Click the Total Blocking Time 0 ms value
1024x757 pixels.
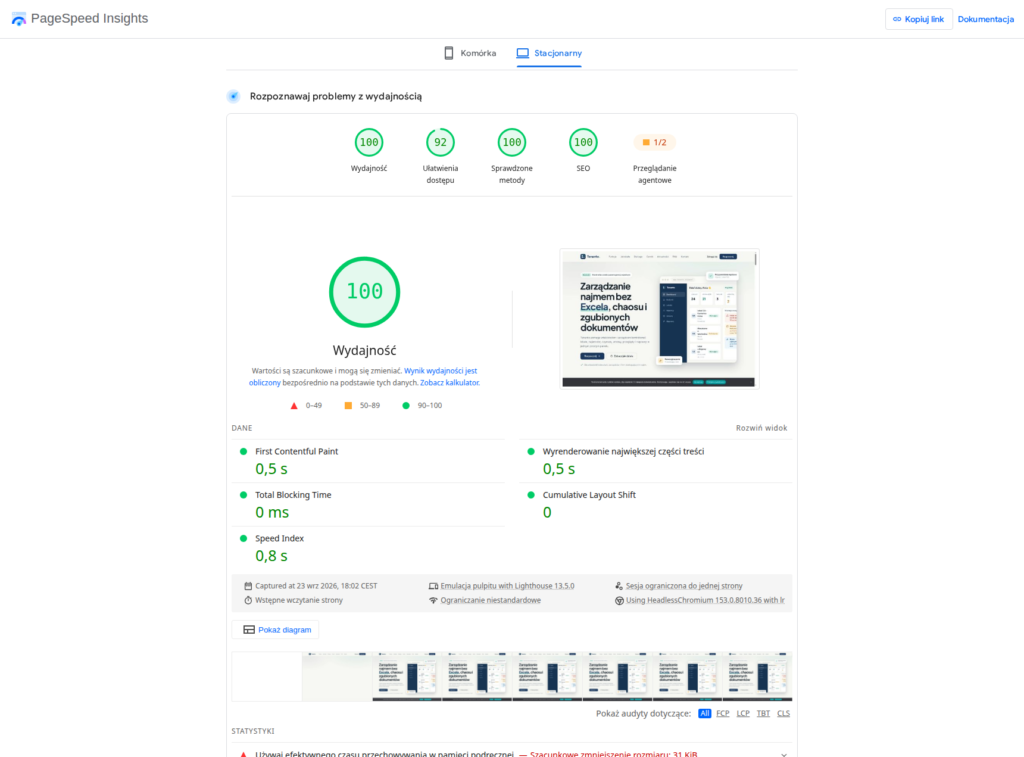272,513
